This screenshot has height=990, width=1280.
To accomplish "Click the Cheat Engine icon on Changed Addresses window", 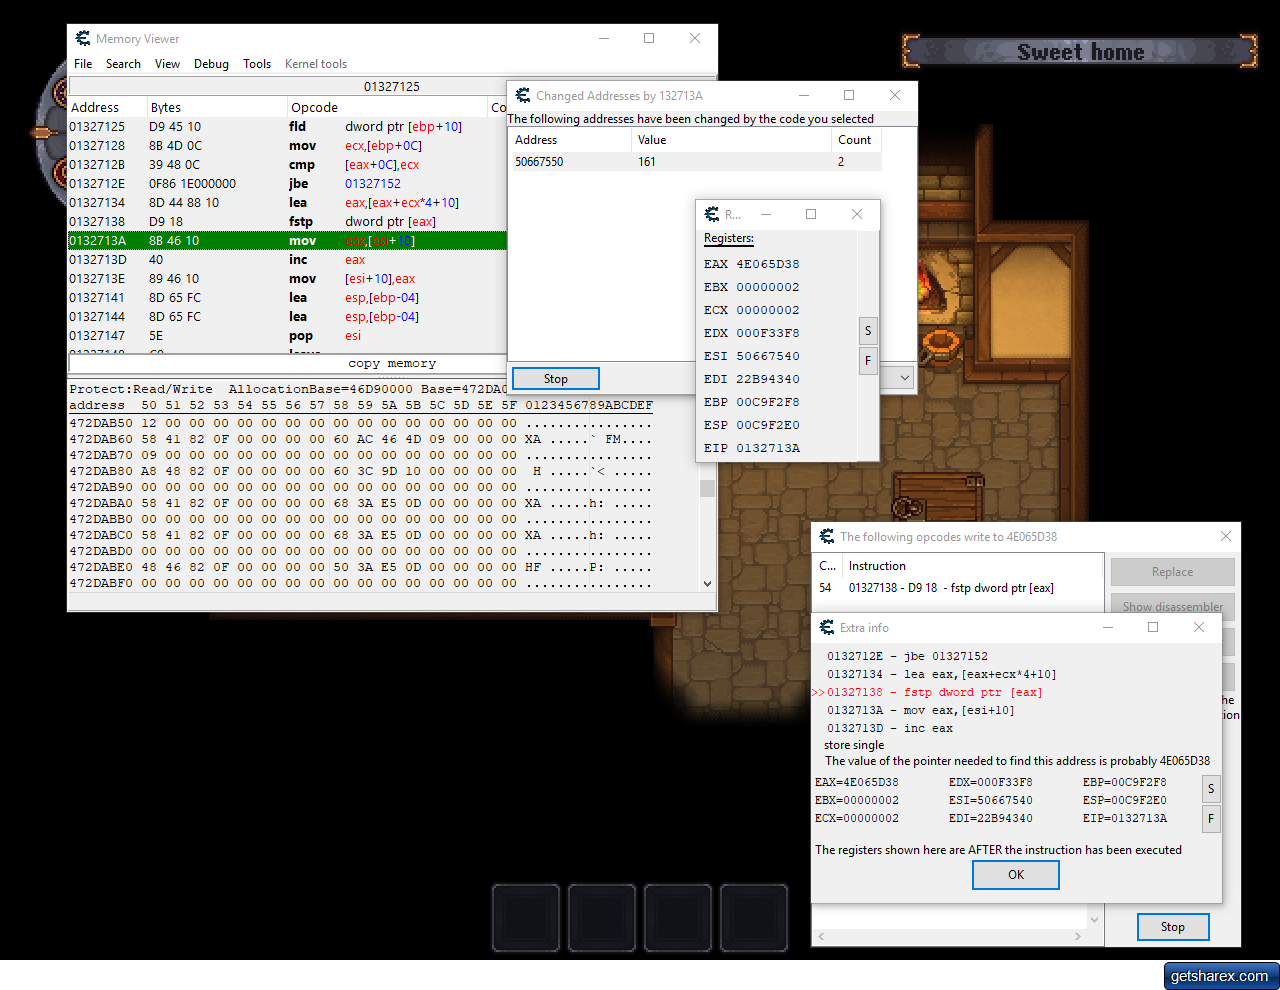I will [523, 95].
